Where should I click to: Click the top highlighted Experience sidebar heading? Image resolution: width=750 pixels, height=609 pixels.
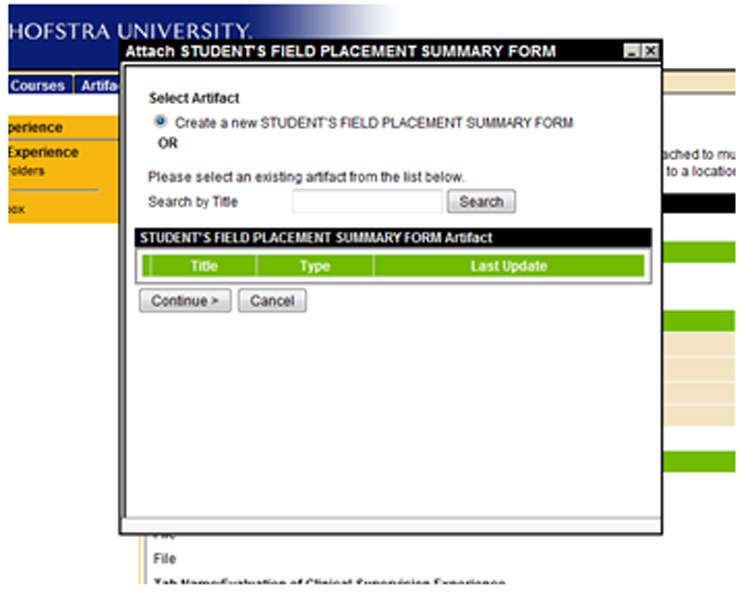(34, 128)
